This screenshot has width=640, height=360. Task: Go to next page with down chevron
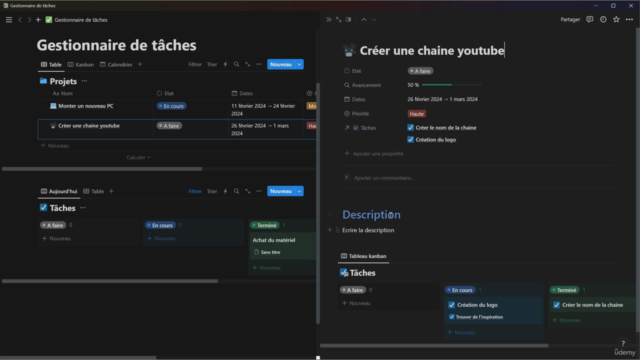pos(373,19)
